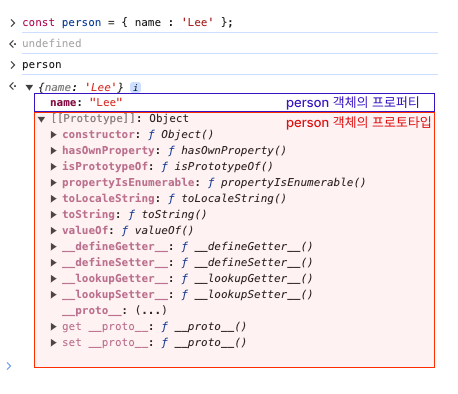Image resolution: width=458 pixels, height=394 pixels.
Task: Expand the set __proto__ accessor
Action: coord(53,342)
